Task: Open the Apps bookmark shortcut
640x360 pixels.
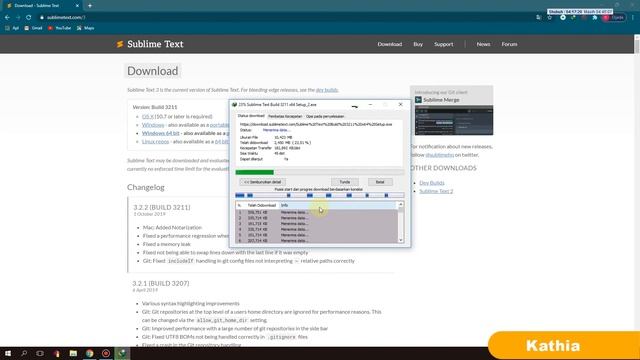Action: point(12,28)
